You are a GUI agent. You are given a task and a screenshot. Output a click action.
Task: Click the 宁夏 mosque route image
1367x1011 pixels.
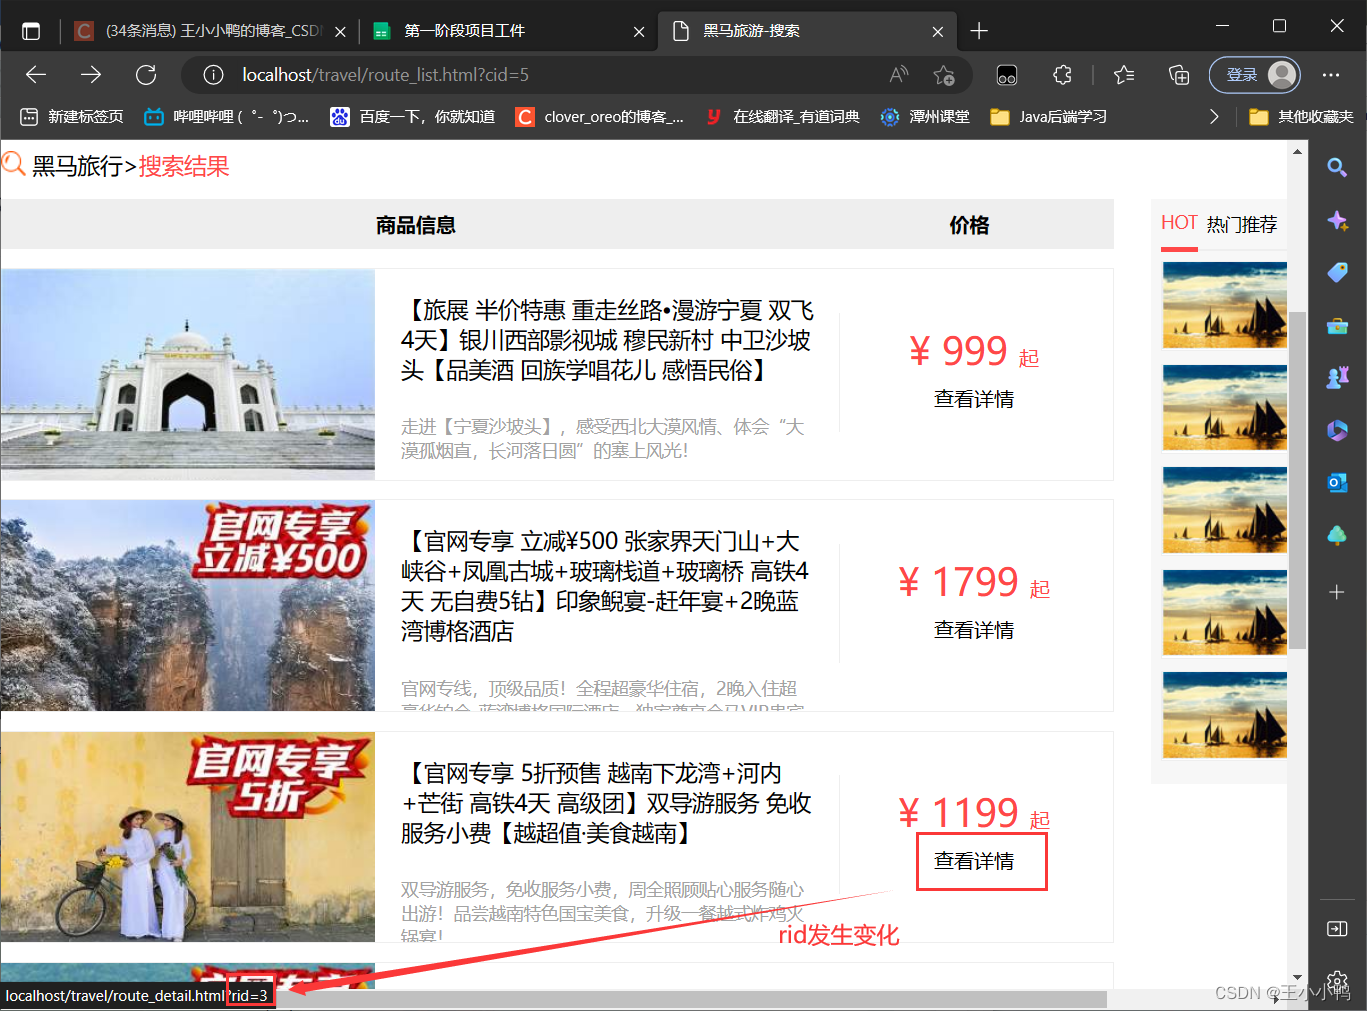tap(188, 374)
